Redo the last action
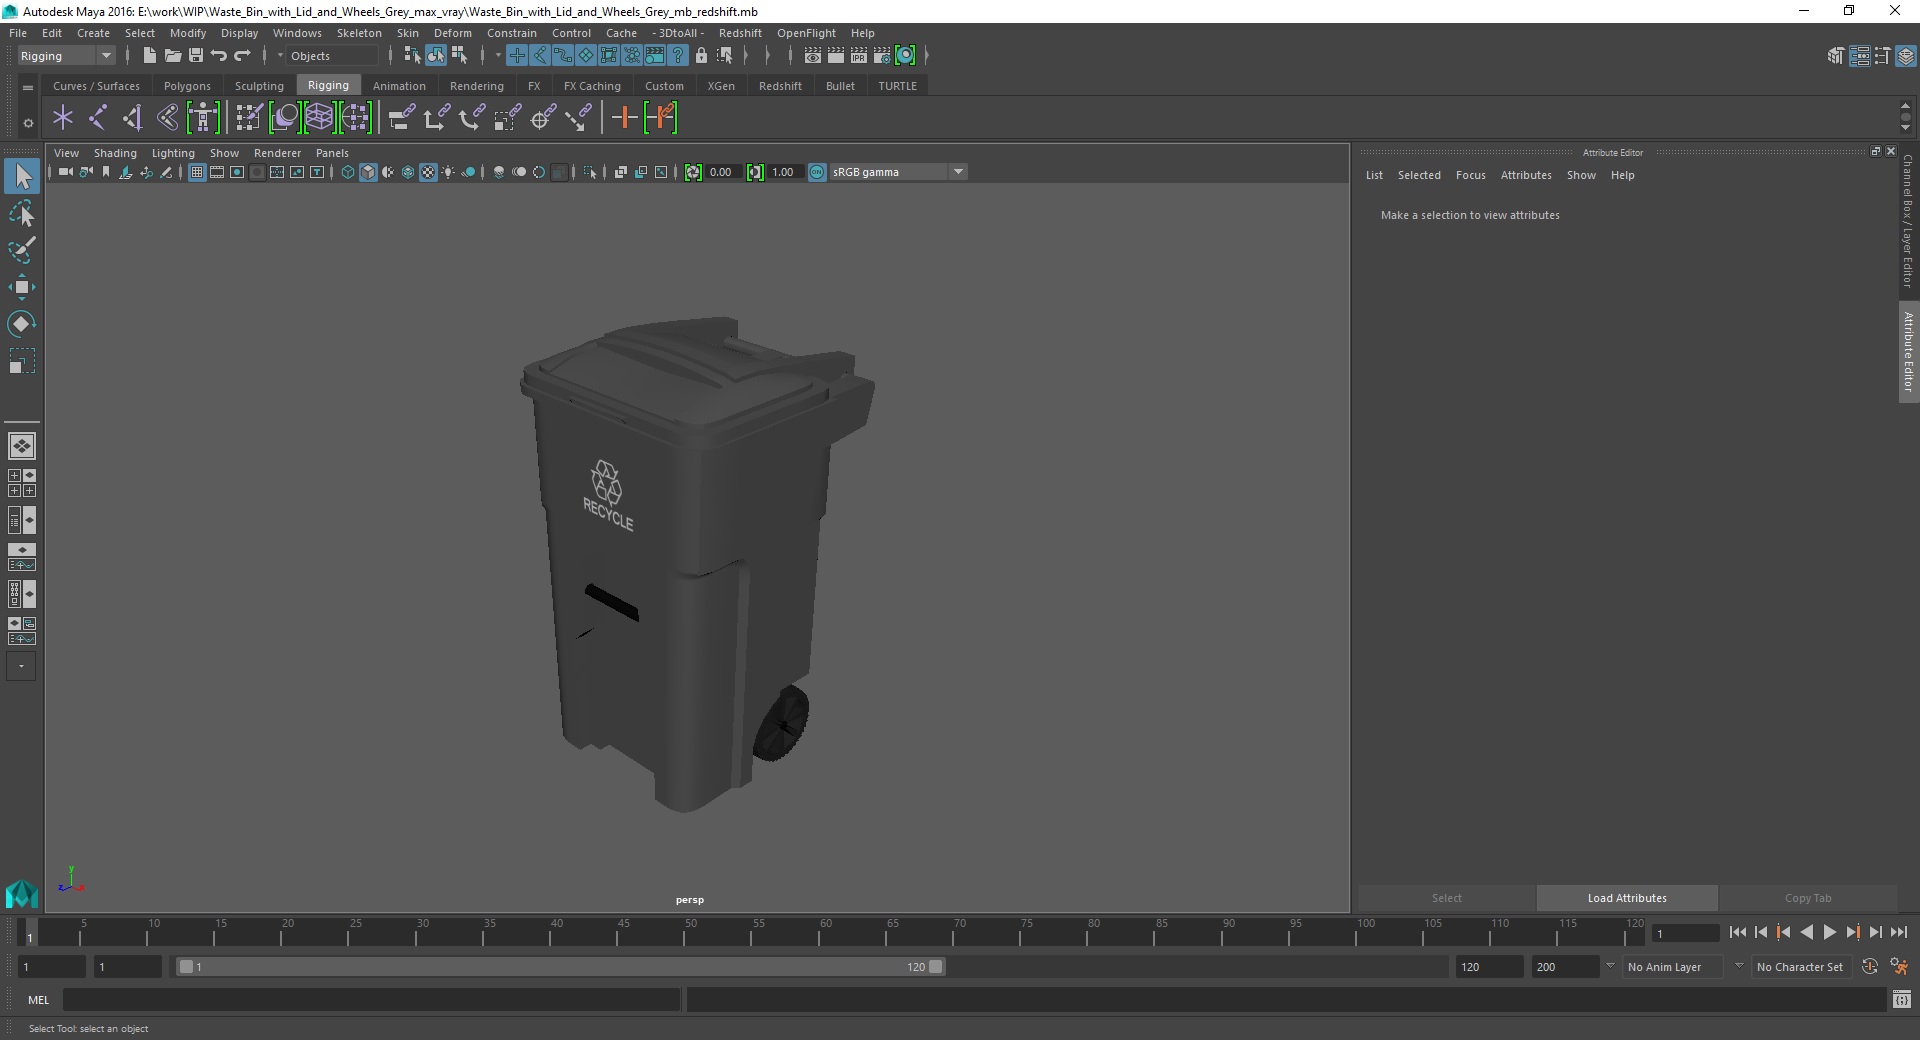 (x=242, y=56)
